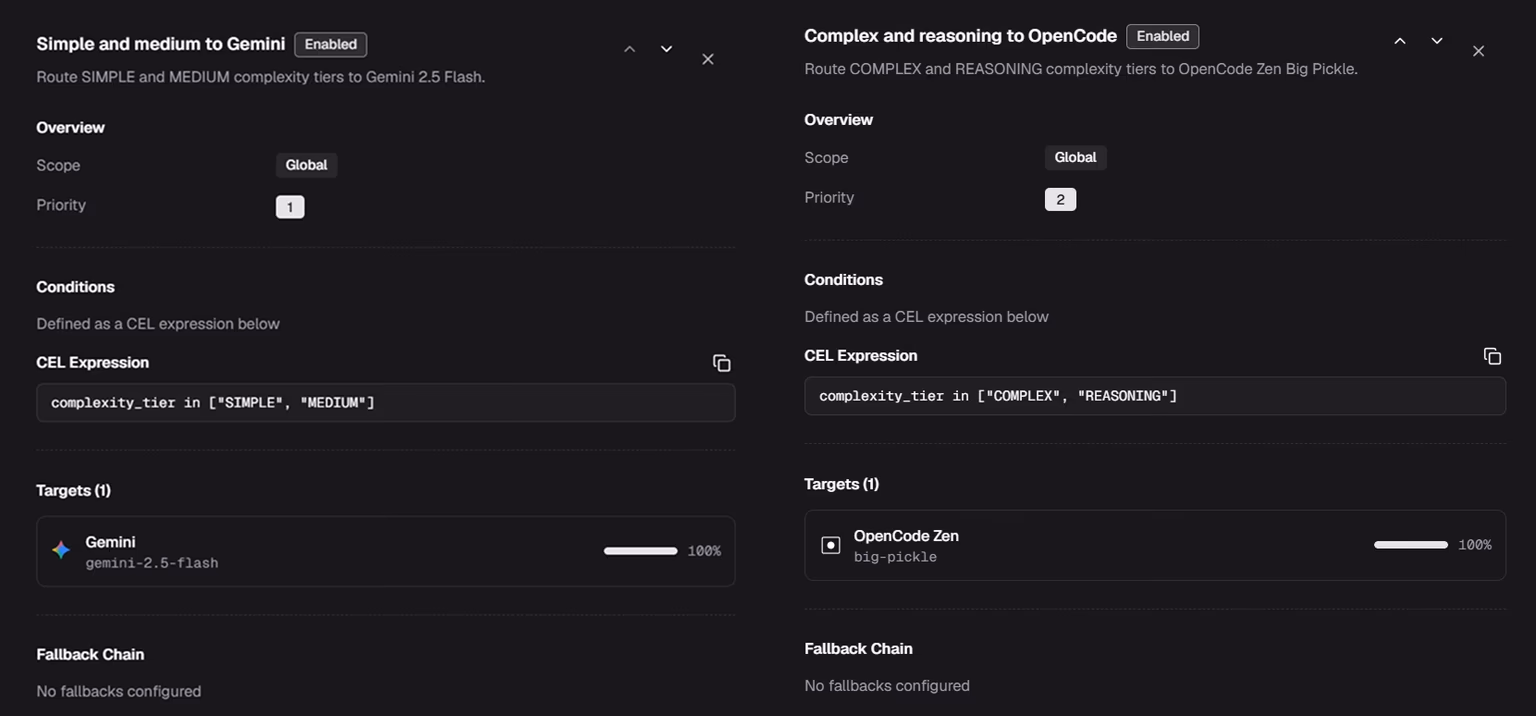Move Simple and medium to Gemini rule up
Screen dimensions: 1536x716
point(629,49)
